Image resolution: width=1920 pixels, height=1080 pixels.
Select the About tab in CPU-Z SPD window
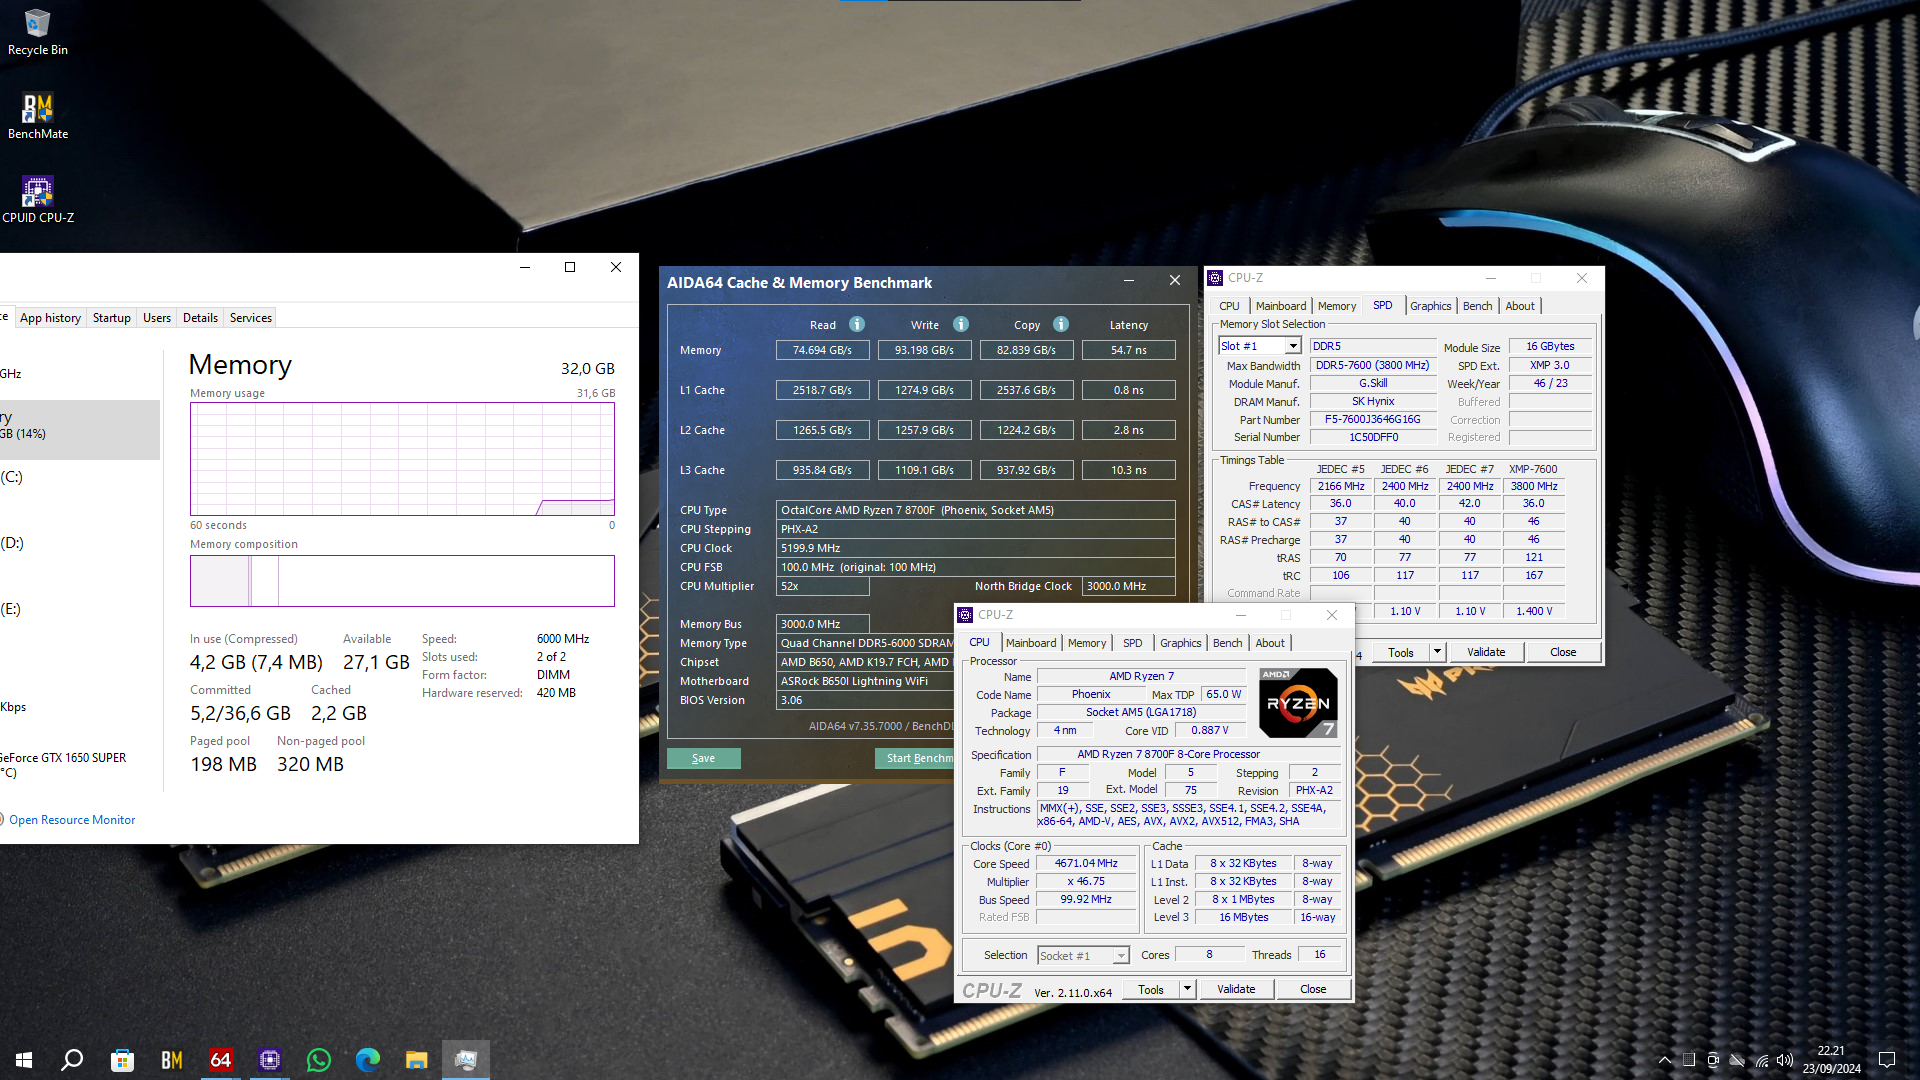(x=1520, y=306)
